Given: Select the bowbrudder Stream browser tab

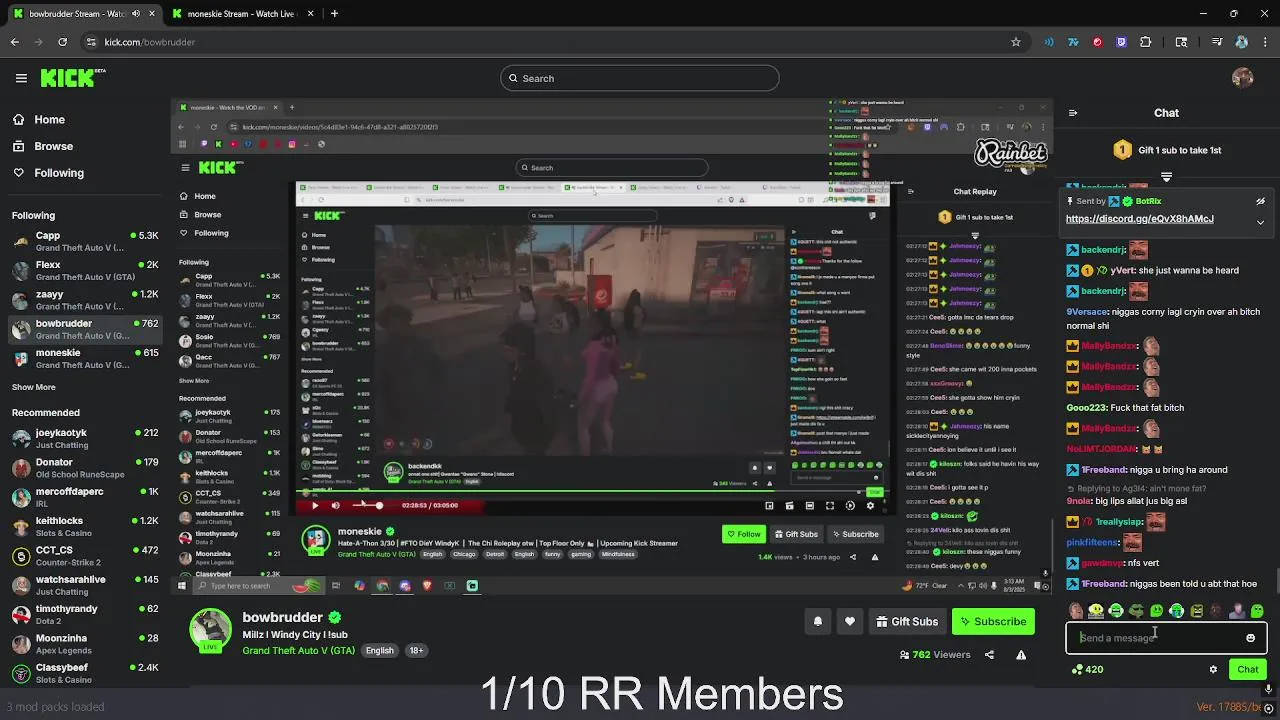Looking at the screenshot, I should pyautogui.click(x=84, y=14).
